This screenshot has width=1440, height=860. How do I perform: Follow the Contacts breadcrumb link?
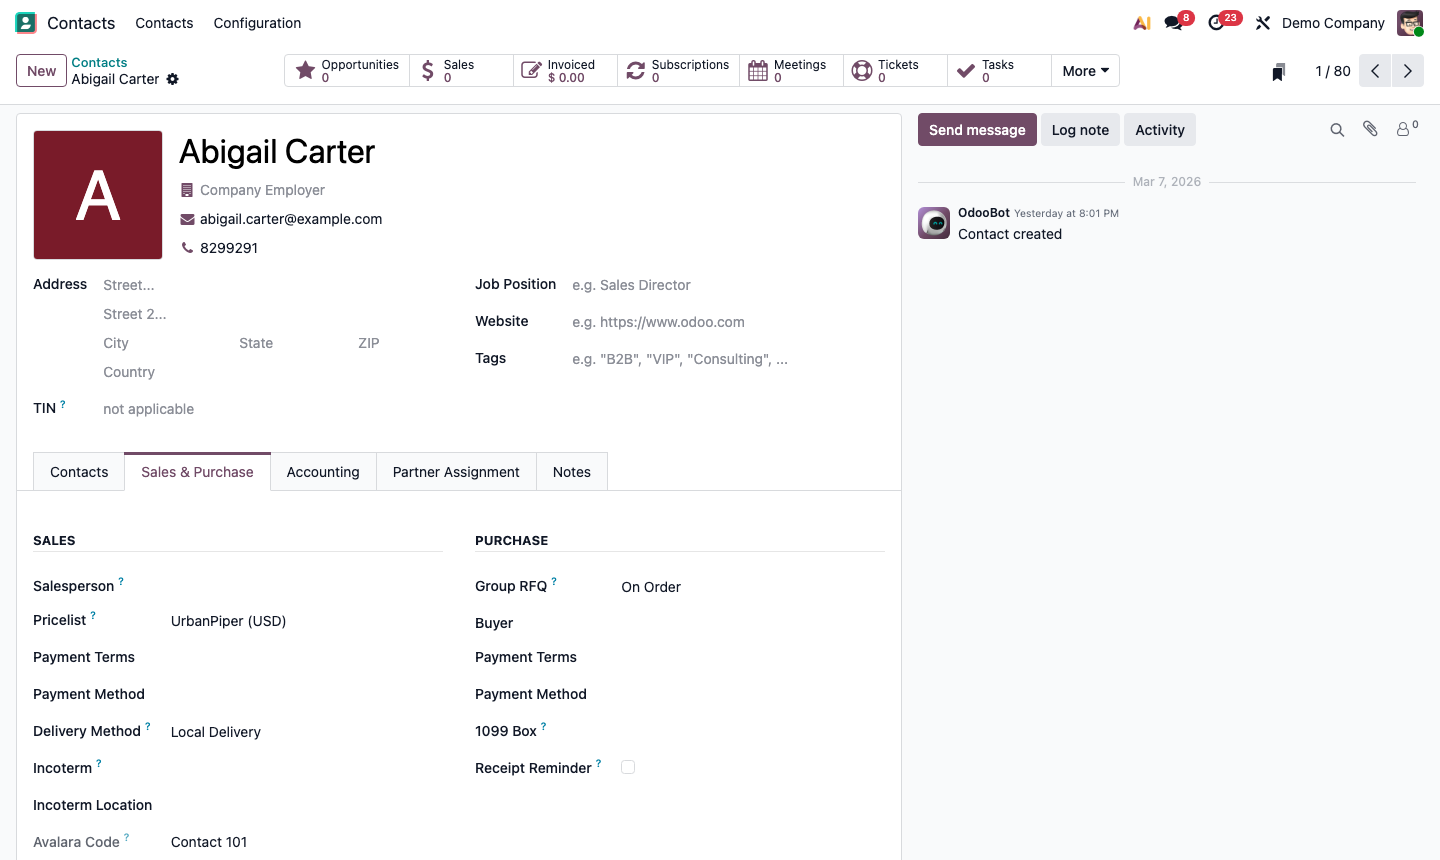point(99,61)
